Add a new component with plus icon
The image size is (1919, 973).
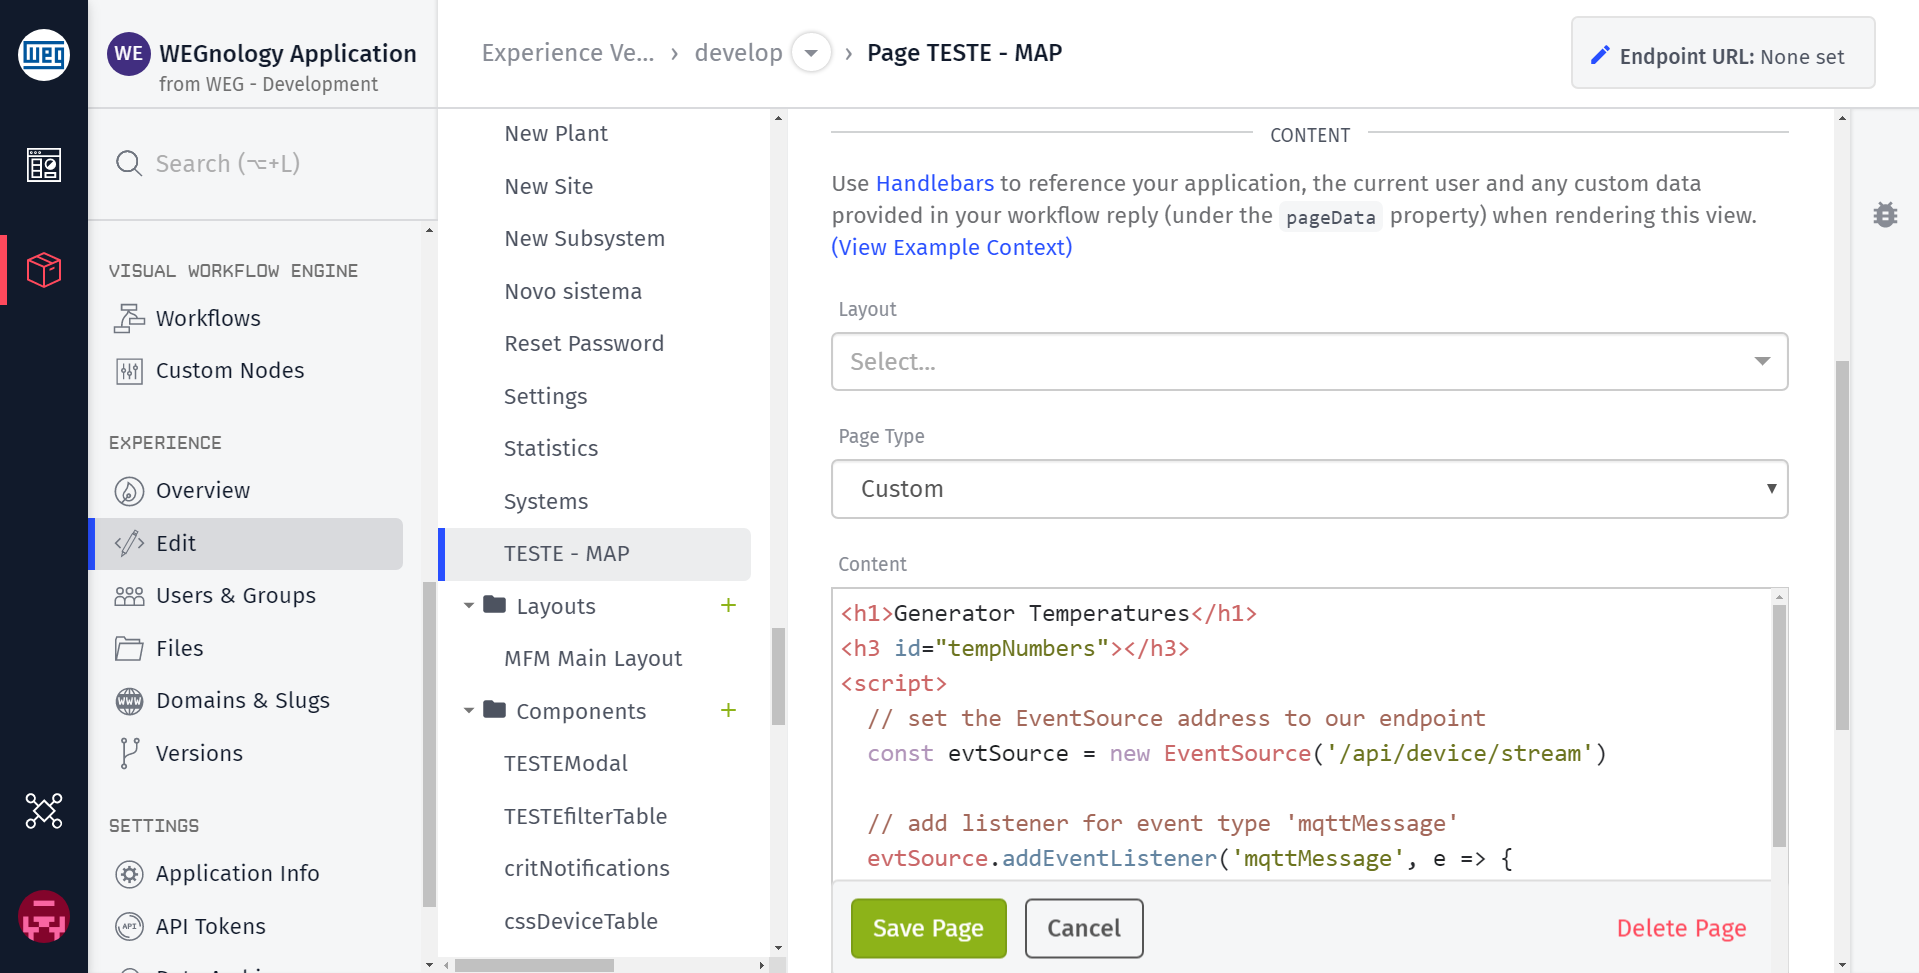pos(728,710)
